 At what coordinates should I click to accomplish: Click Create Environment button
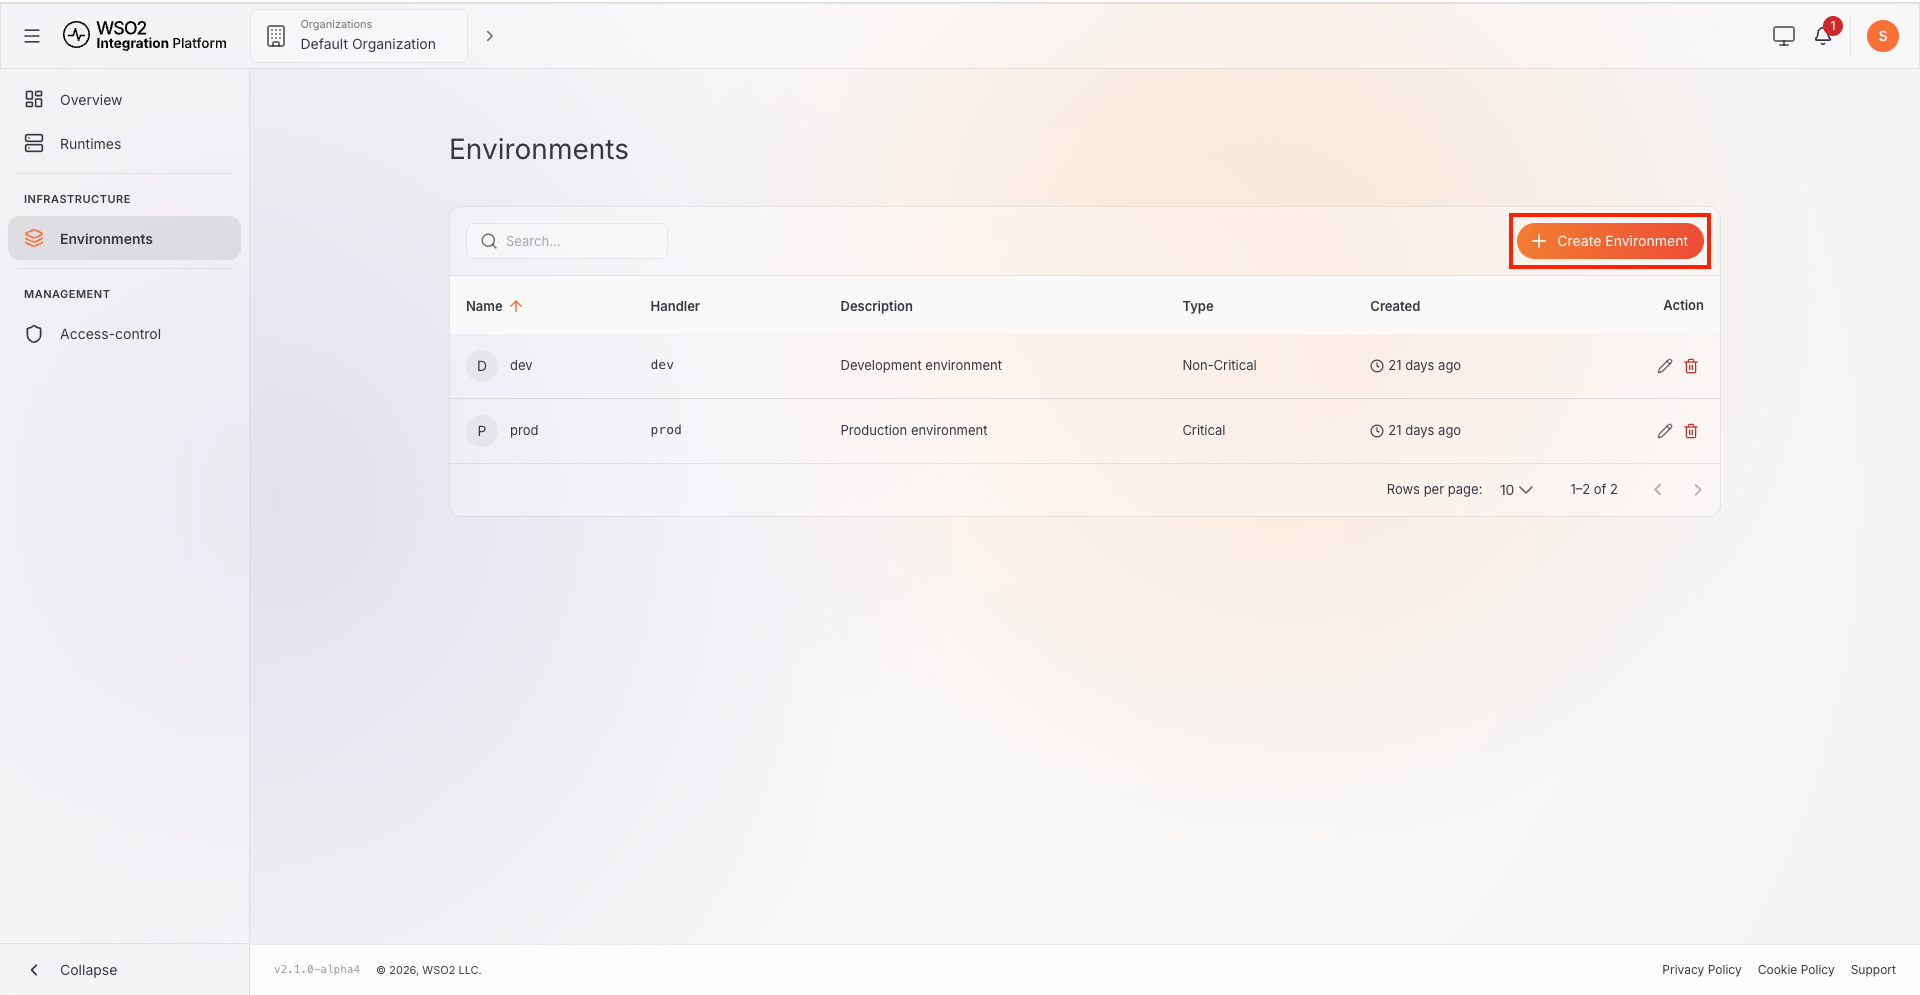tap(1610, 241)
